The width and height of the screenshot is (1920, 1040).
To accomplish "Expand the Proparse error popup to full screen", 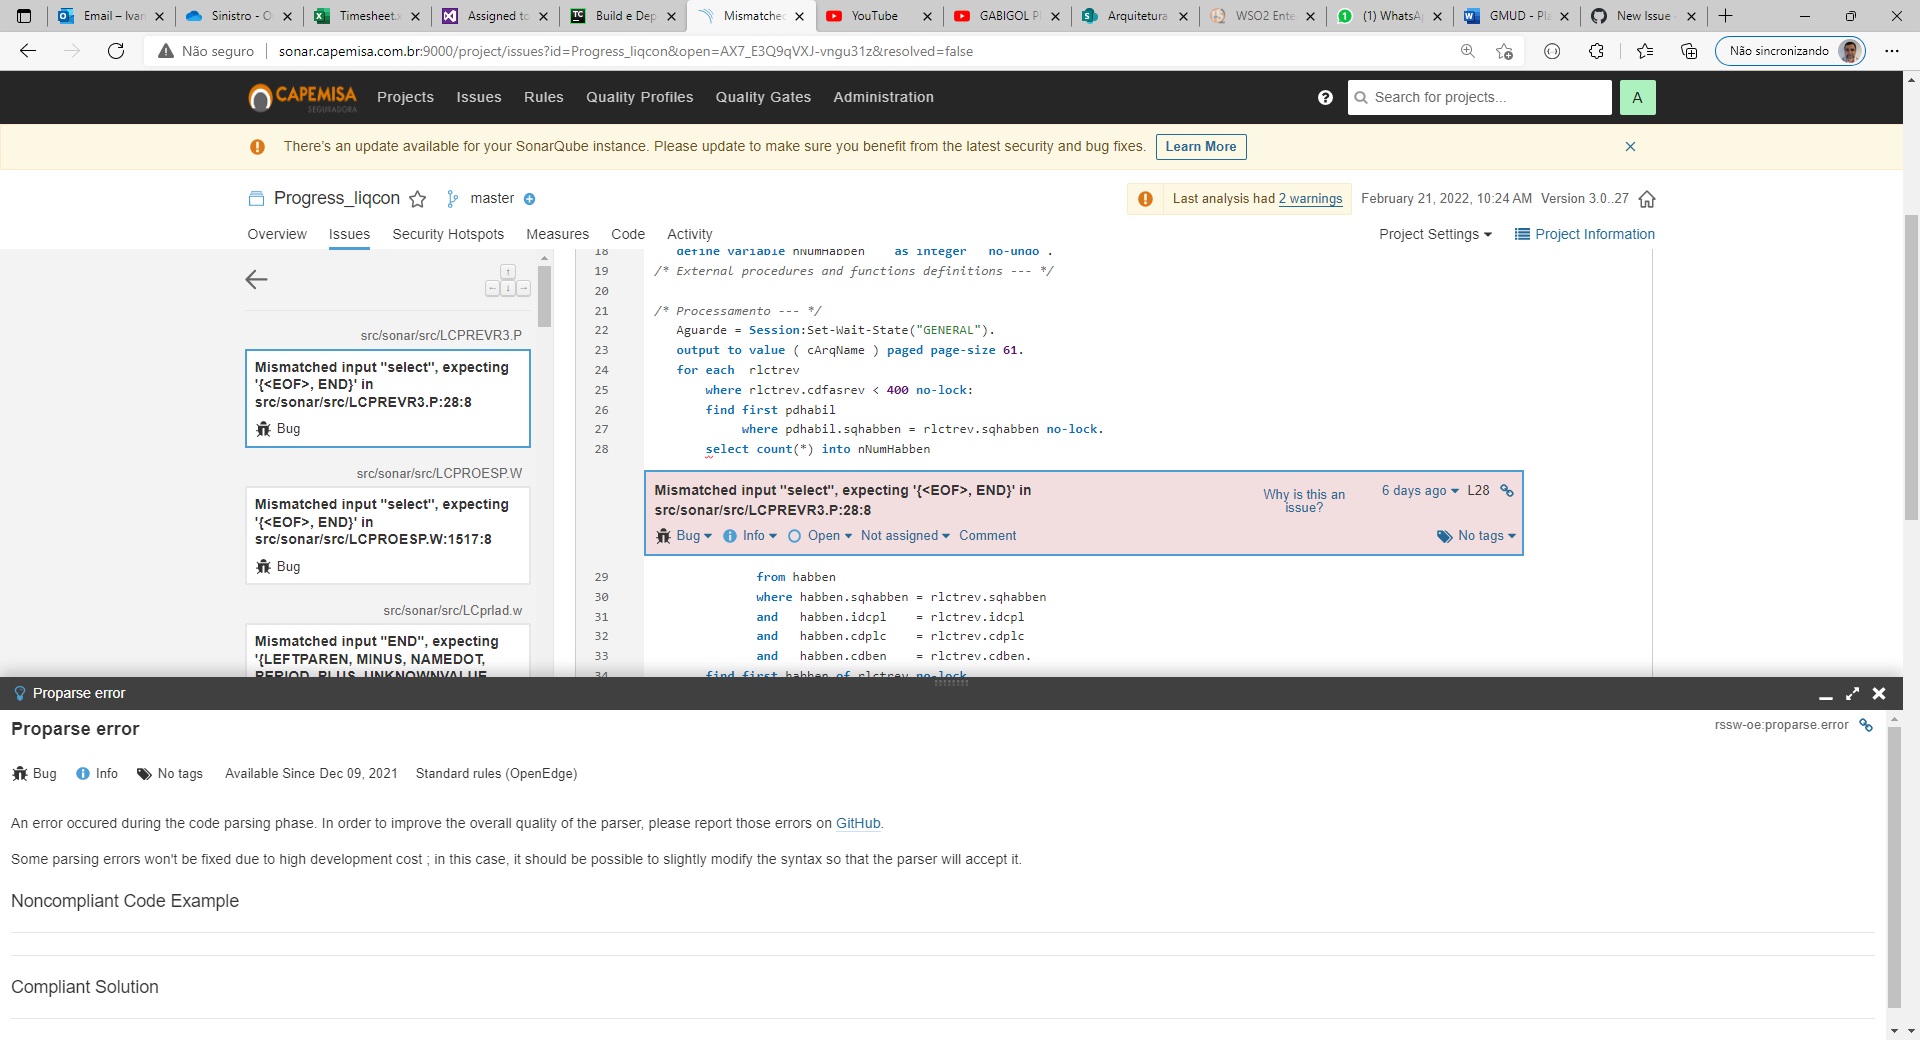I will point(1852,693).
